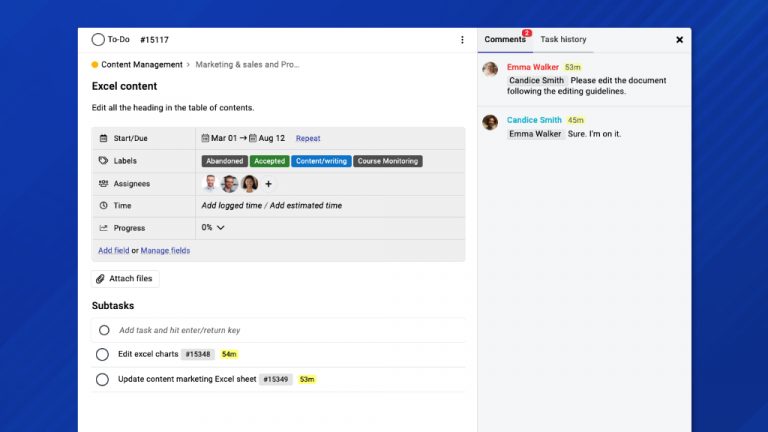
Task: Click Candice Smith's avatar in comments
Action: 490,122
